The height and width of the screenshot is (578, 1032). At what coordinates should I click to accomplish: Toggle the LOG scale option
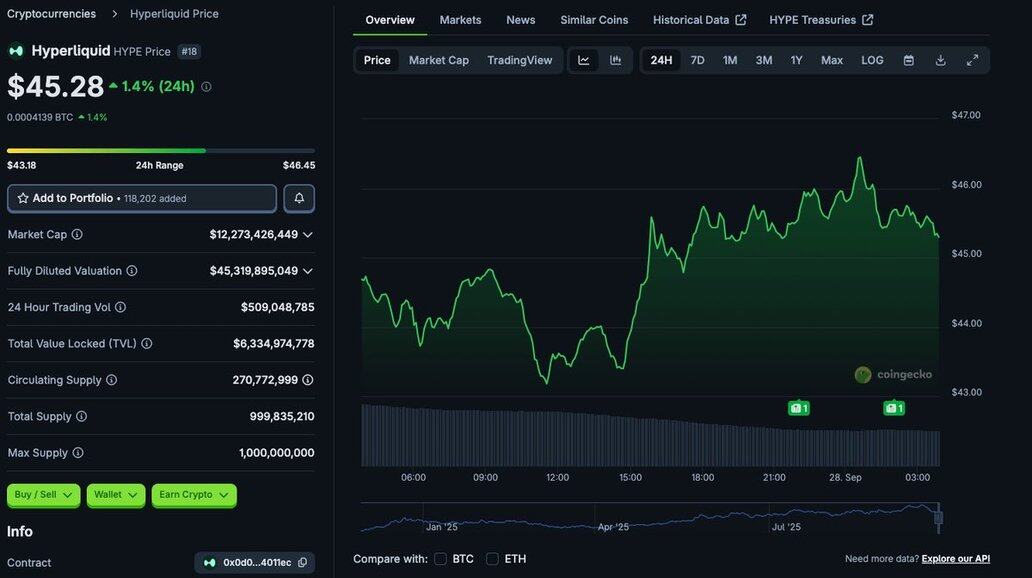[872, 60]
